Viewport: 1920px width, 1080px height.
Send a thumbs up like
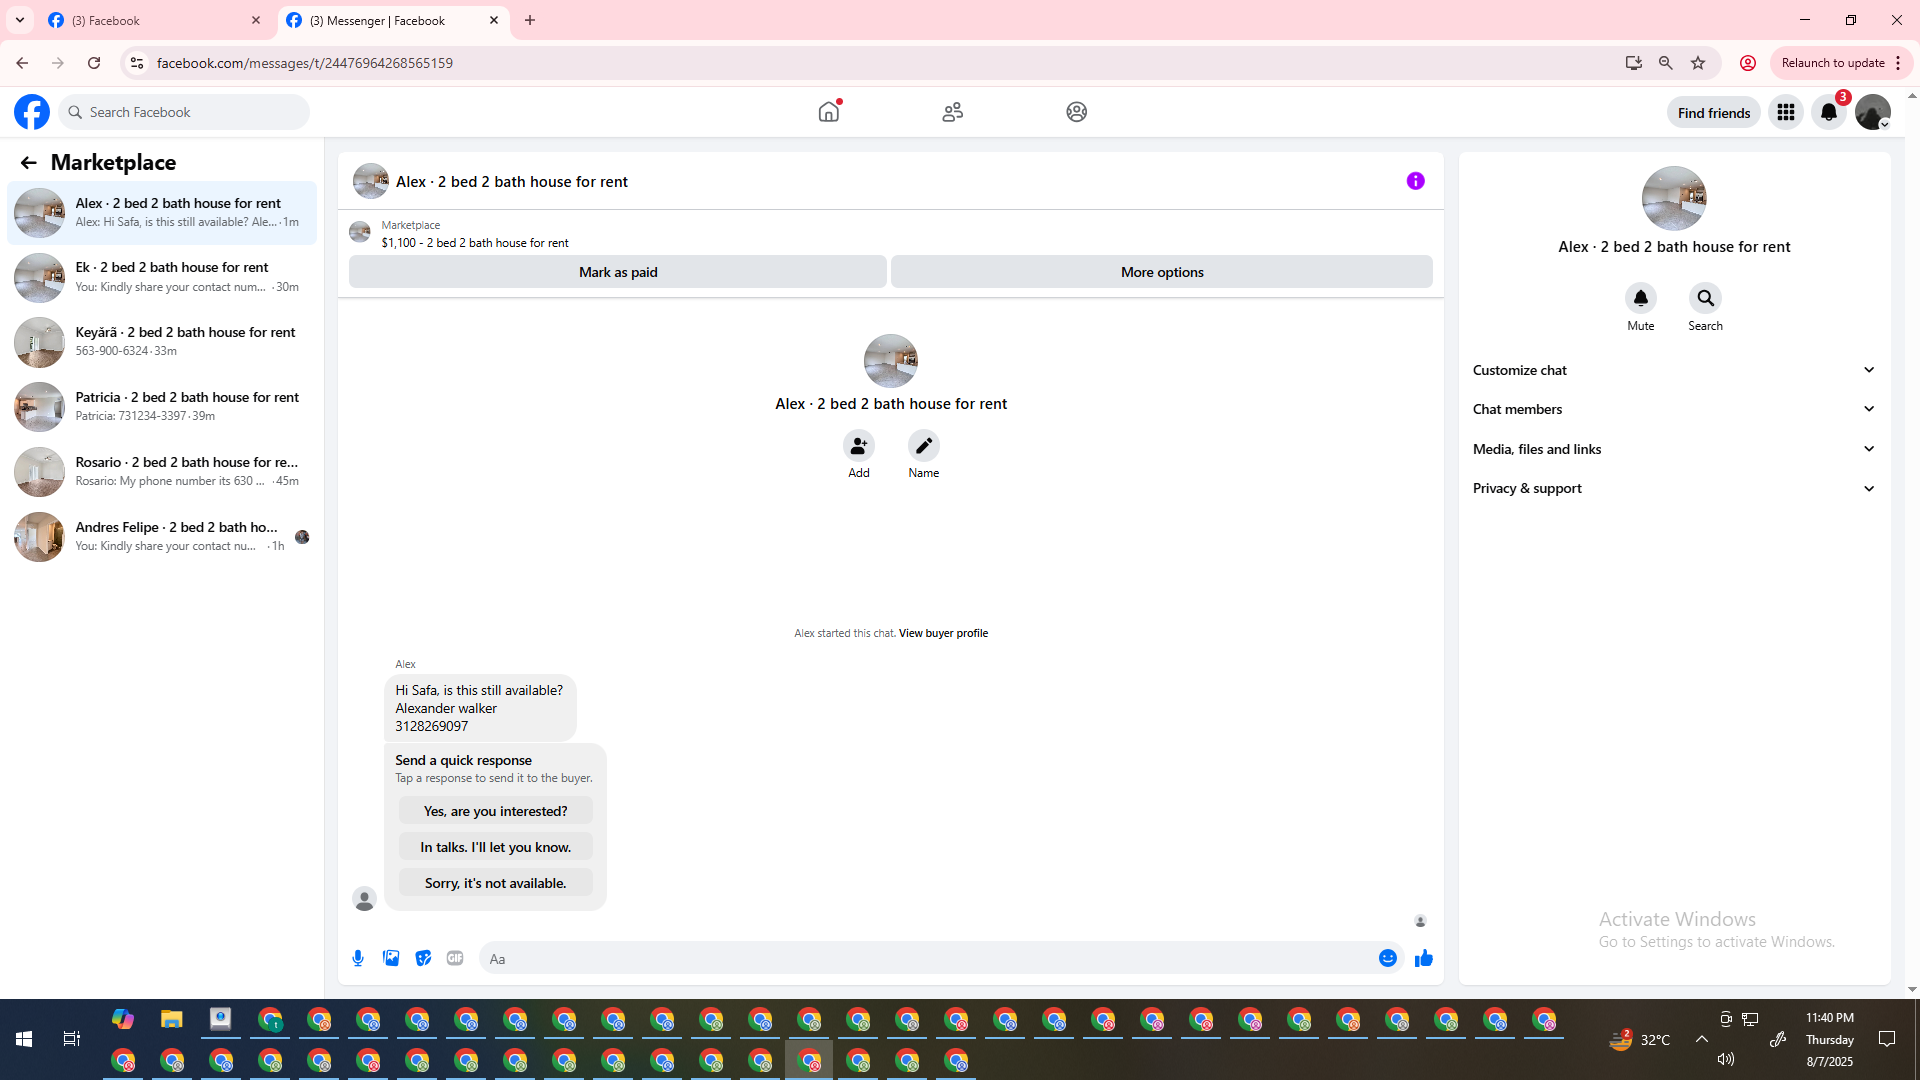1423,958
